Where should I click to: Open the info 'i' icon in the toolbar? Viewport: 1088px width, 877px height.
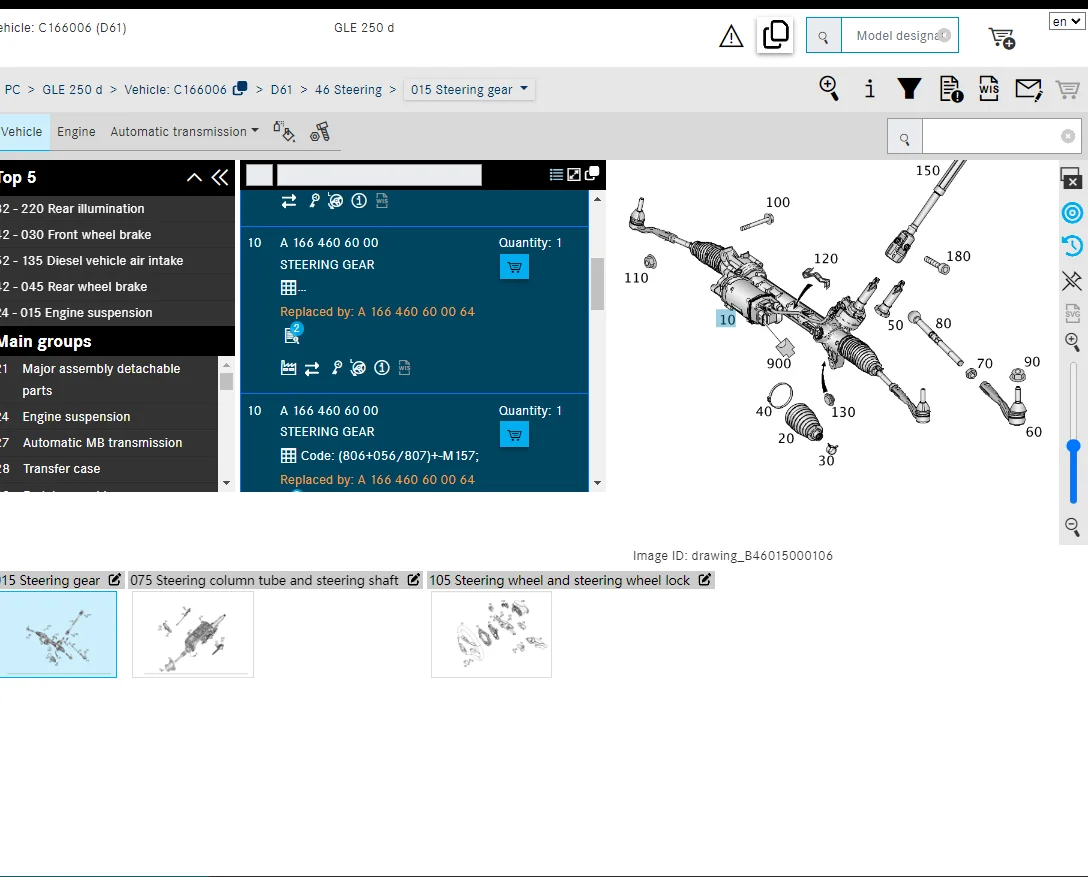click(x=869, y=89)
